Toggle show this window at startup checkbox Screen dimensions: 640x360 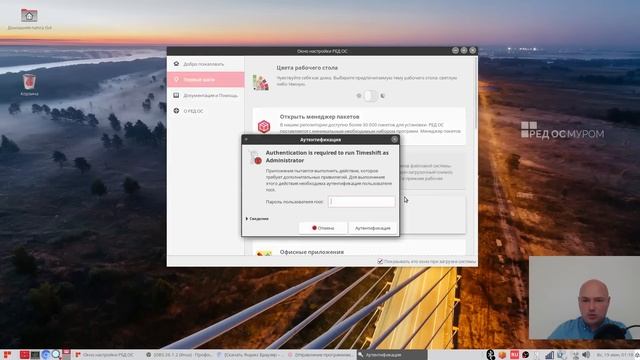point(380,261)
